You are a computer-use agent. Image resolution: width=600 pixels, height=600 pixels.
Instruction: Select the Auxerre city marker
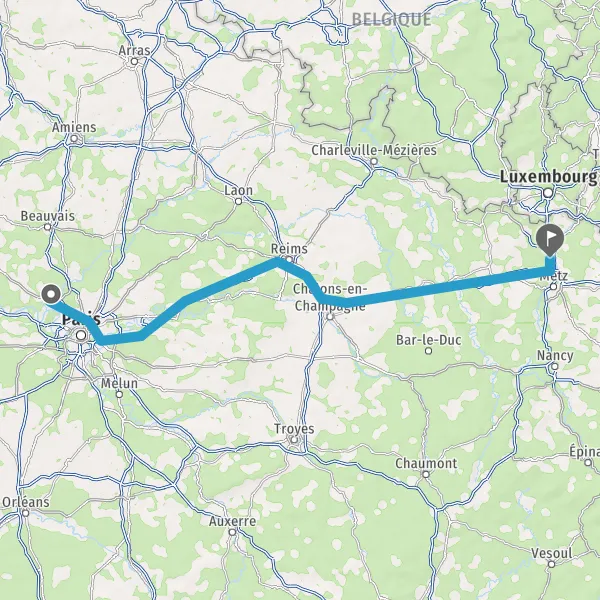click(232, 532)
